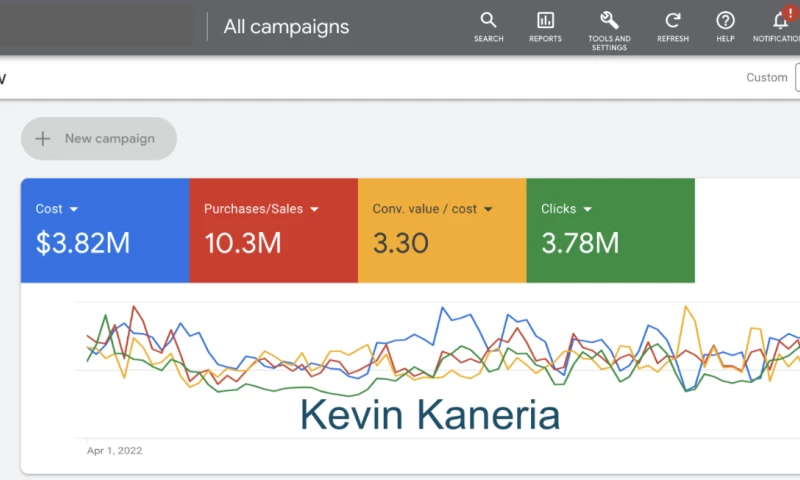
Task: Click the $3.82M cost value
Action: (83, 243)
